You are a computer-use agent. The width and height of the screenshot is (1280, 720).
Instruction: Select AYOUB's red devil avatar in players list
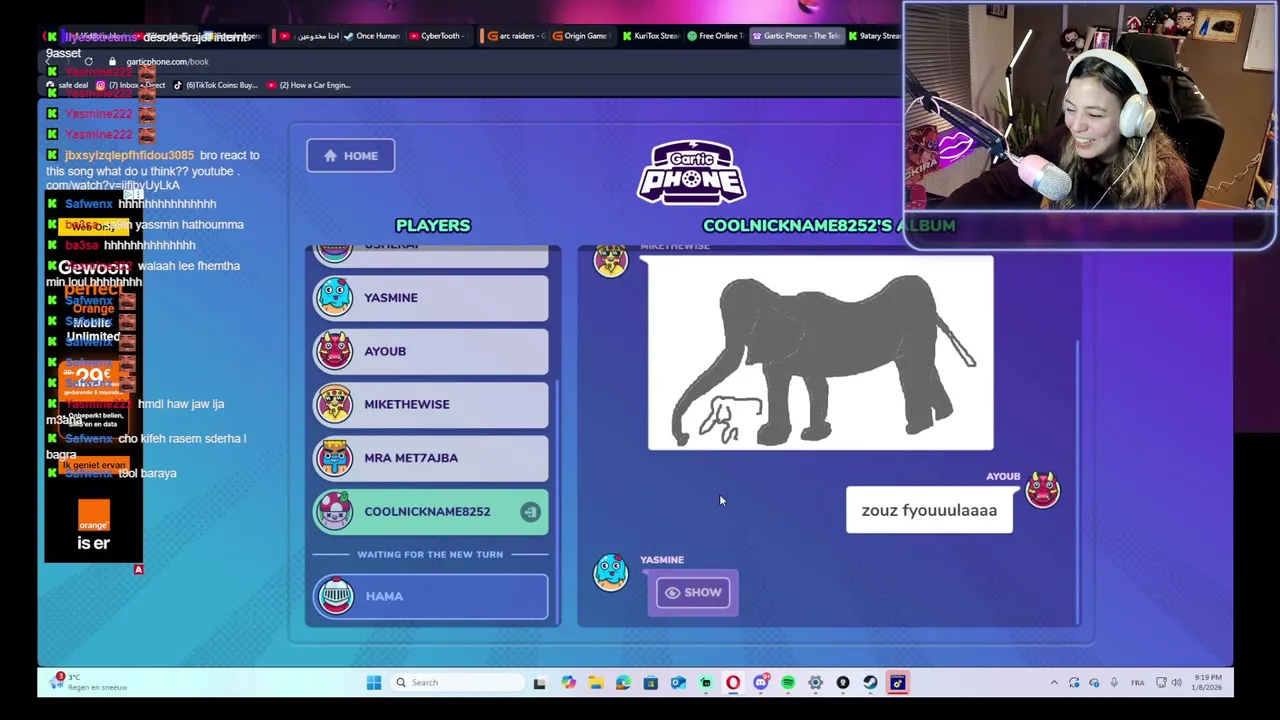click(x=335, y=351)
